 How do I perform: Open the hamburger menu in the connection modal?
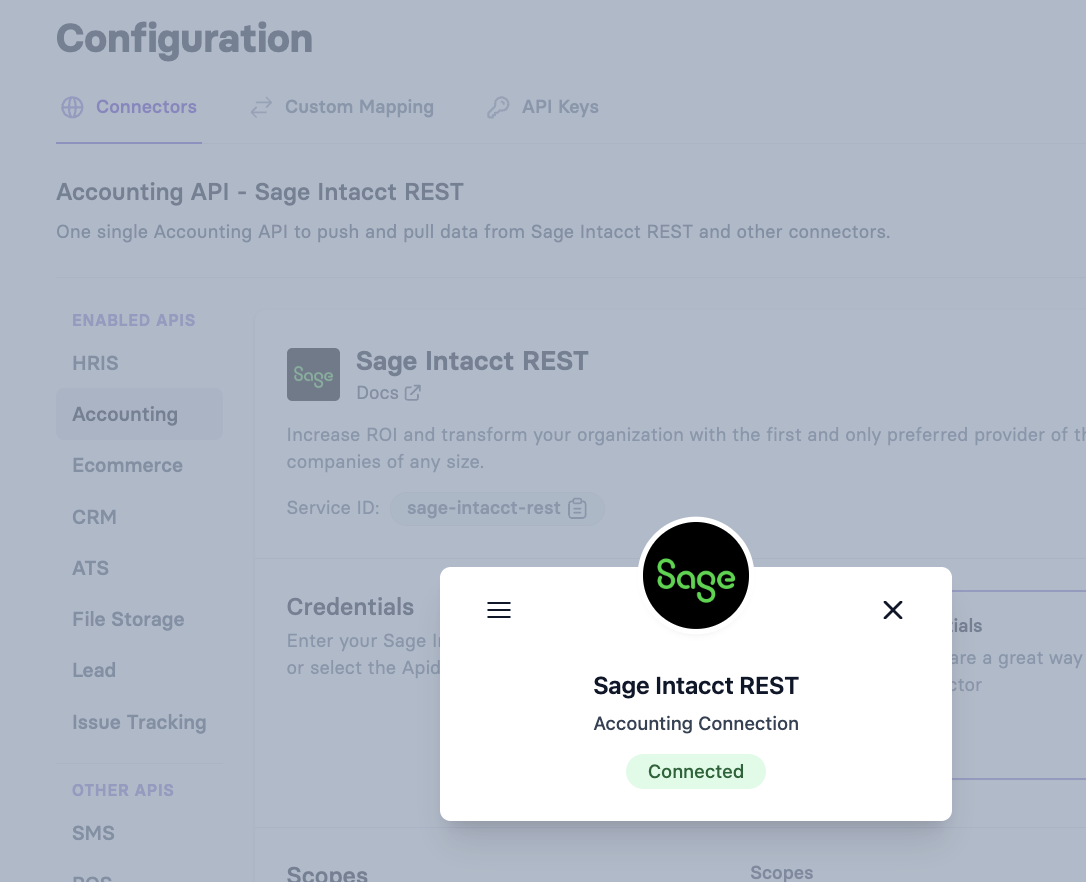tap(499, 609)
